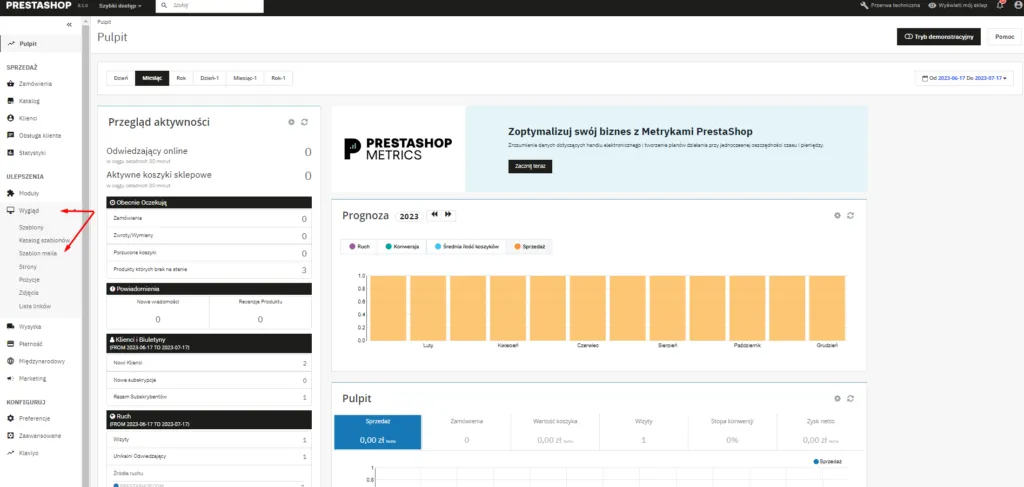Go to previous year in Prognoza

434,215
